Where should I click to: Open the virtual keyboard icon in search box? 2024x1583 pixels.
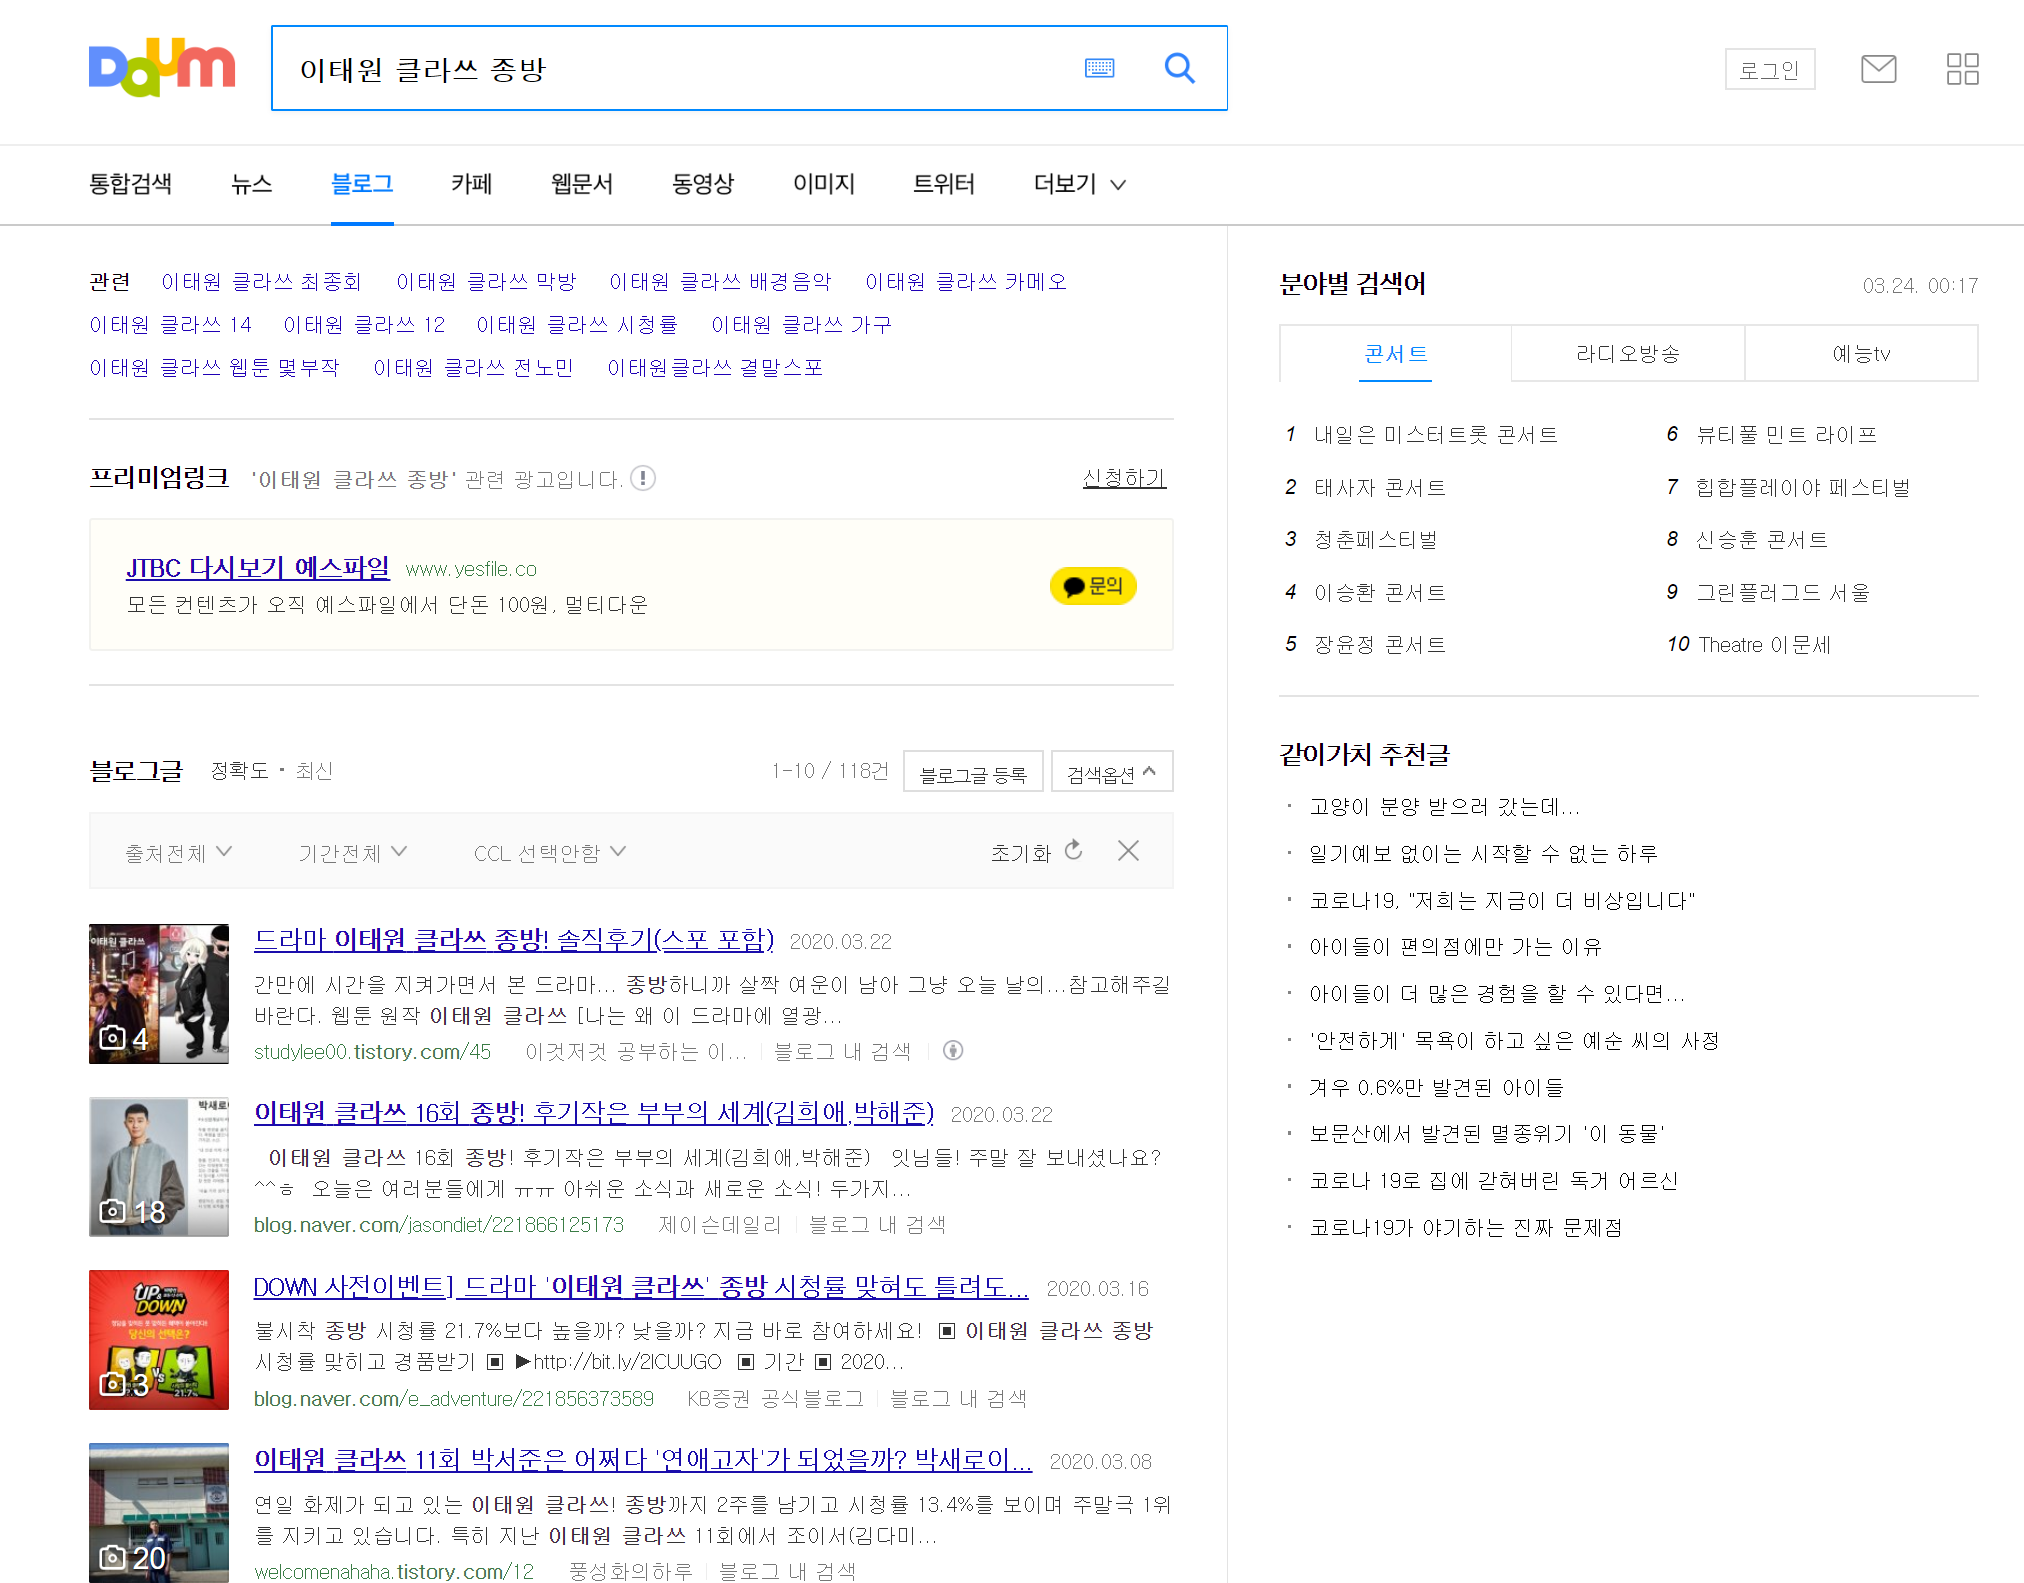1099,68
